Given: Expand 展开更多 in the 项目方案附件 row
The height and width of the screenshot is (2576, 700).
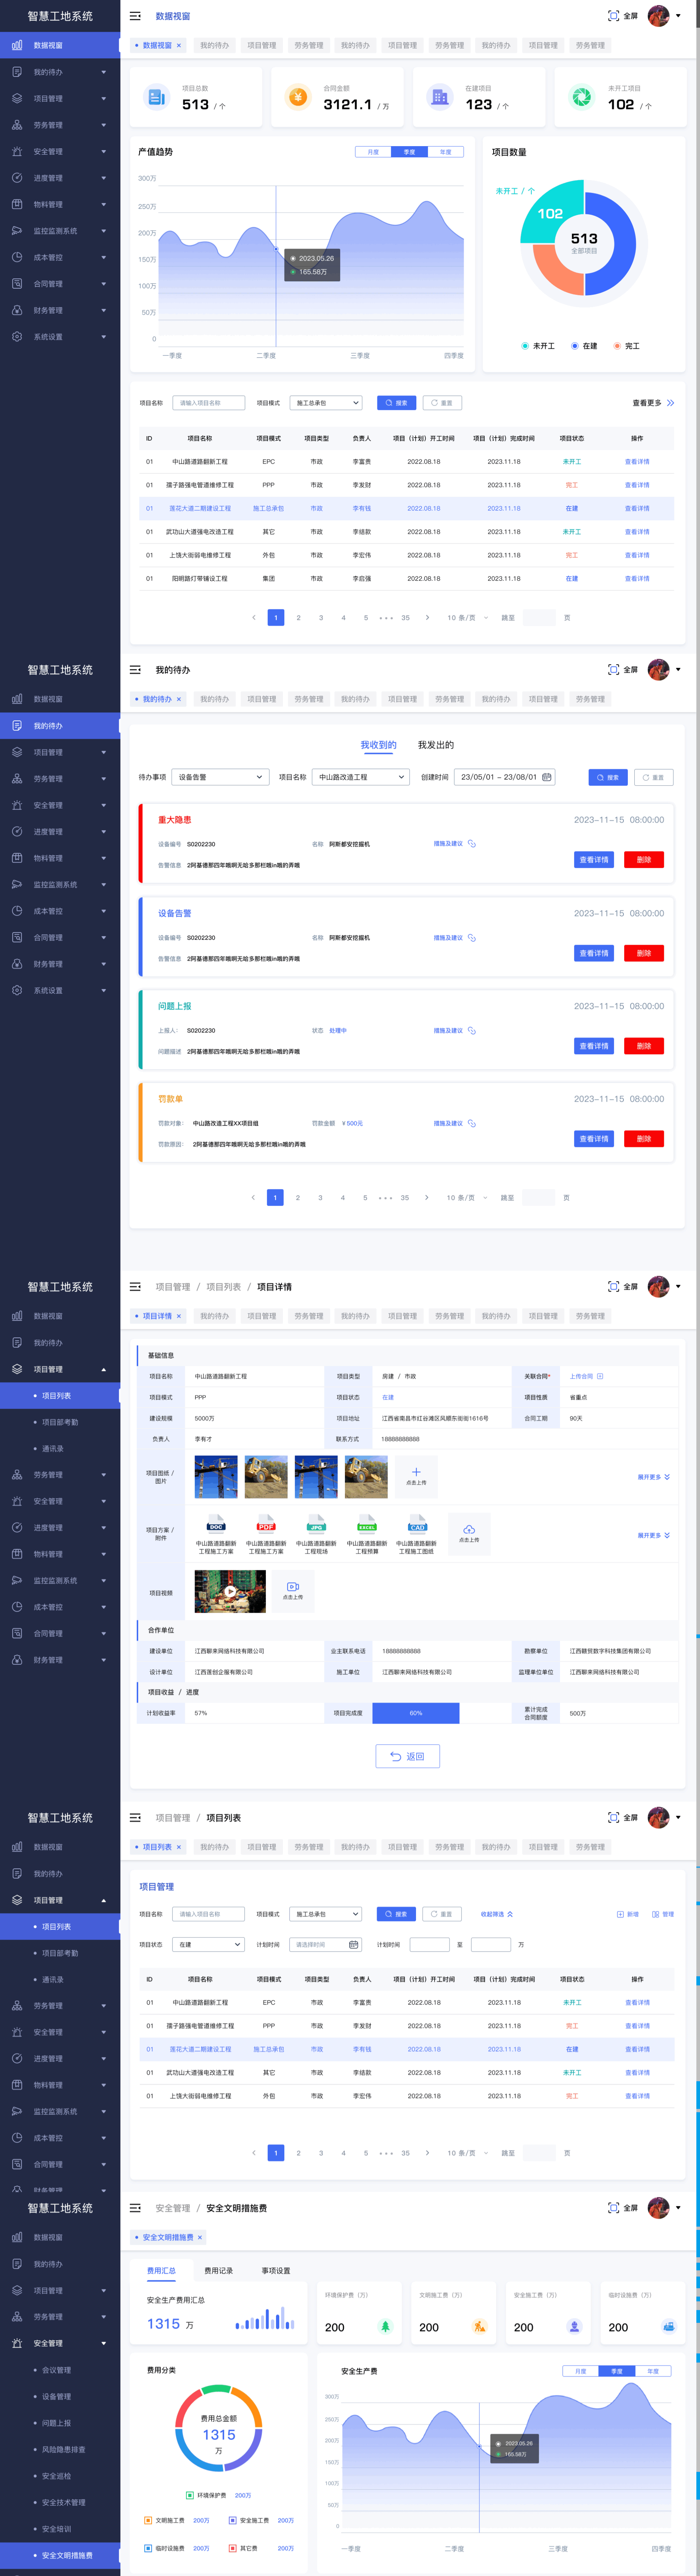Looking at the screenshot, I should pyautogui.click(x=654, y=1535).
